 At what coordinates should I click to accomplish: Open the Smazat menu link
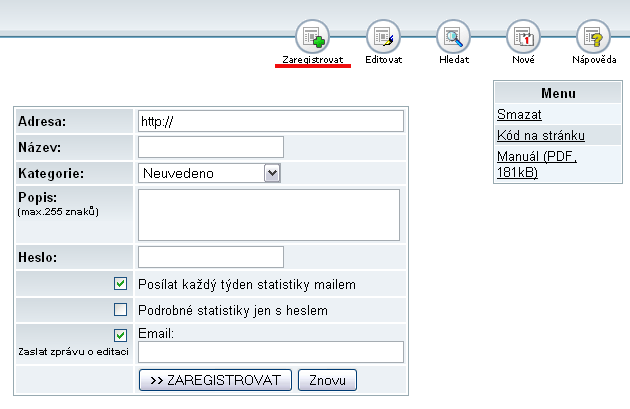coord(519,115)
